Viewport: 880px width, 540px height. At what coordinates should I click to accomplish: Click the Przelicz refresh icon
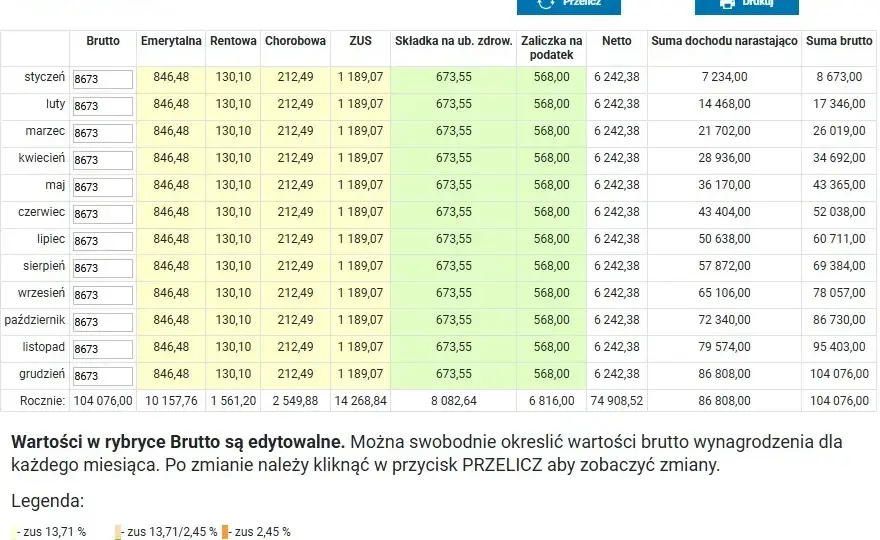pos(546,3)
